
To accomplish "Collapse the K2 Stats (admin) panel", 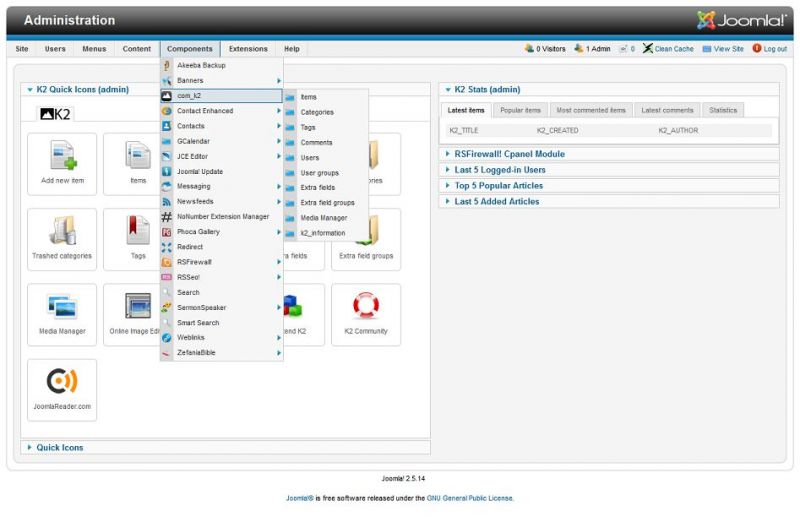I will [x=448, y=90].
